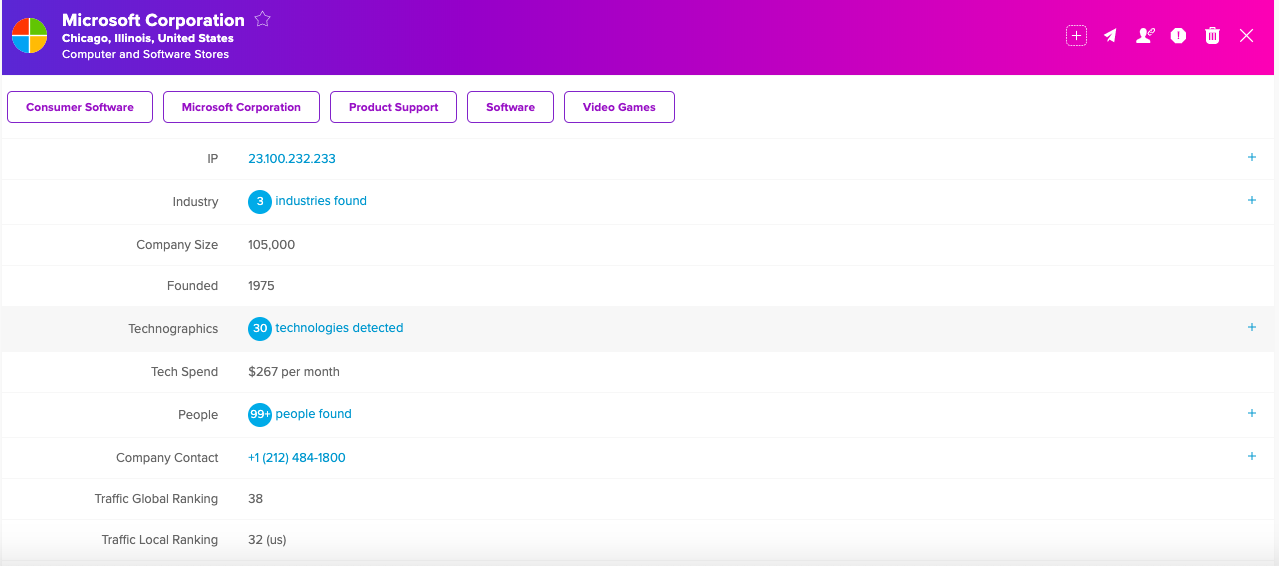Image resolution: width=1279 pixels, height=566 pixels.
Task: Click the Tech Spend value $267 per month
Action: [294, 372]
